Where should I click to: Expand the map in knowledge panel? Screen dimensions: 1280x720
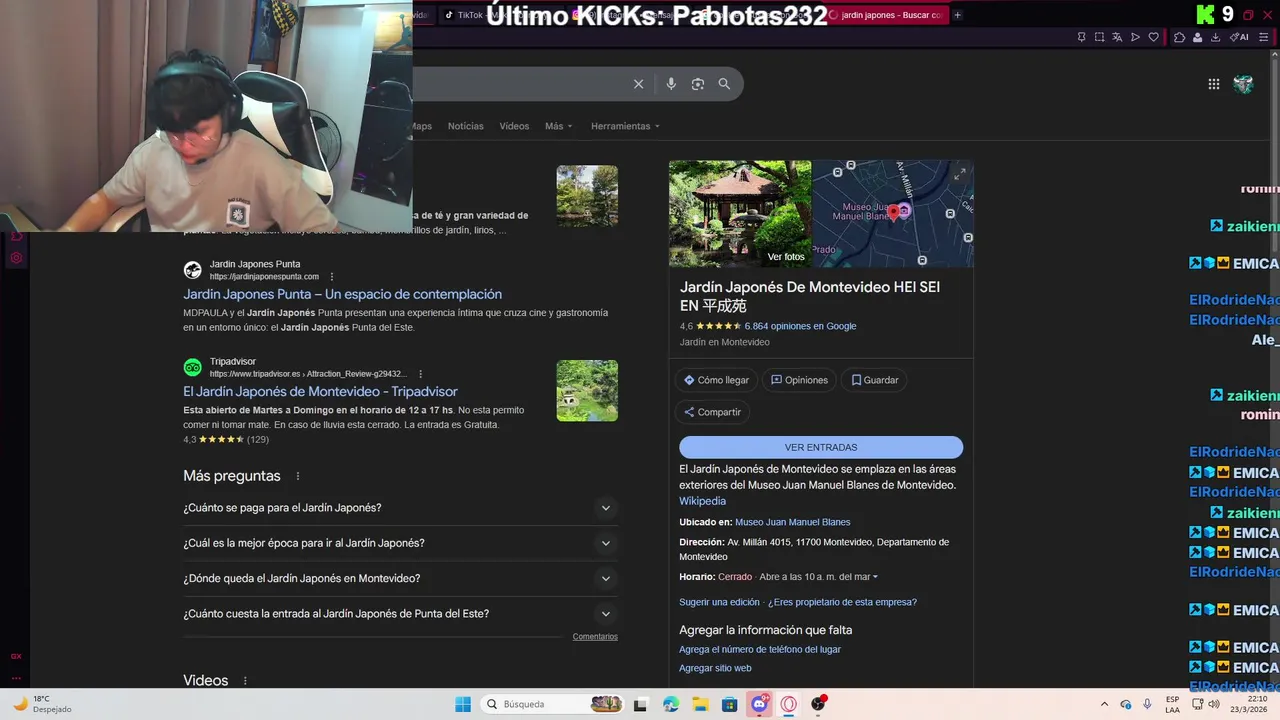tap(960, 173)
